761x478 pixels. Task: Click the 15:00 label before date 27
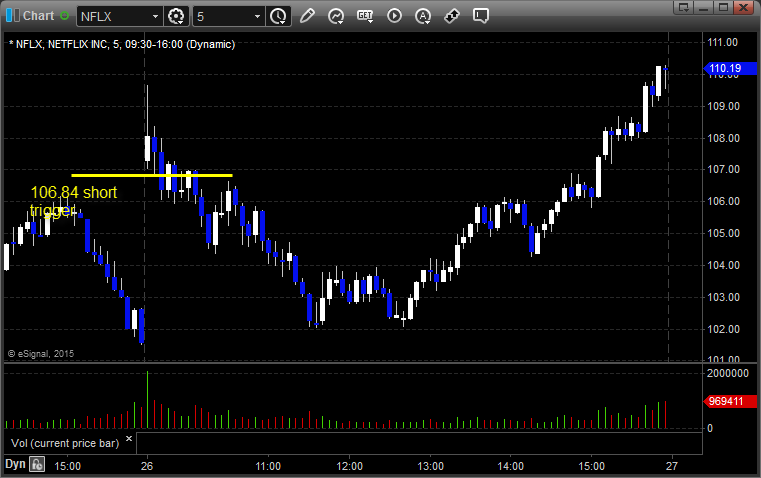(592, 466)
